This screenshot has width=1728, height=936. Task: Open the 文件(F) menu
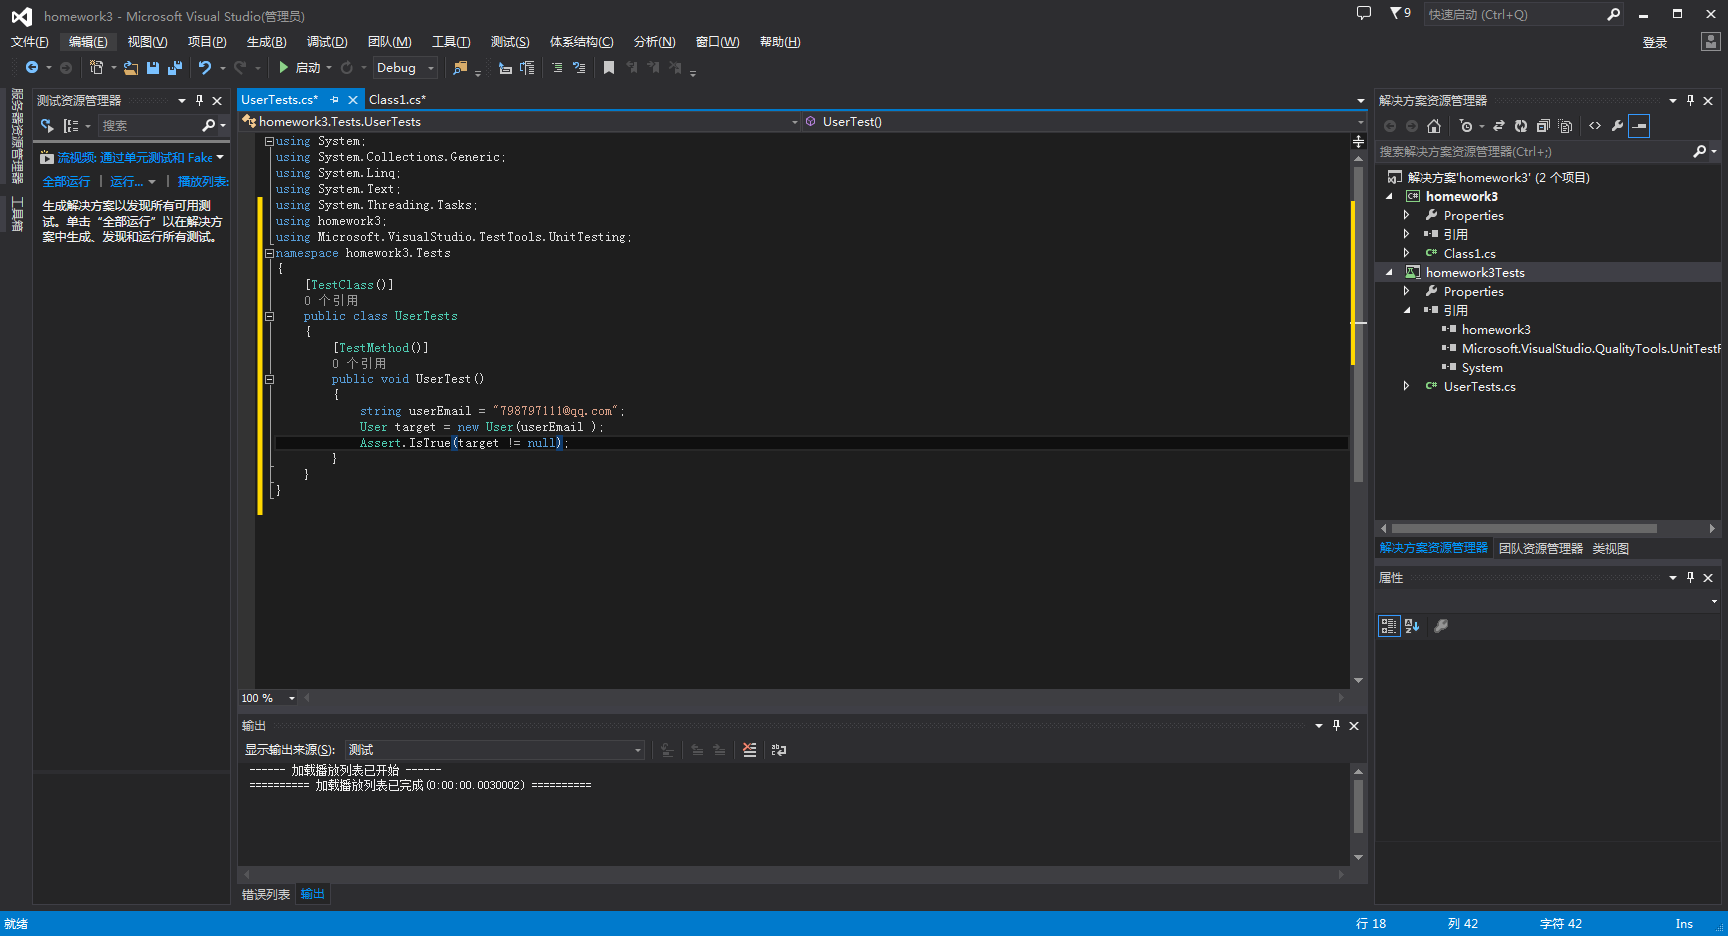pos(30,42)
